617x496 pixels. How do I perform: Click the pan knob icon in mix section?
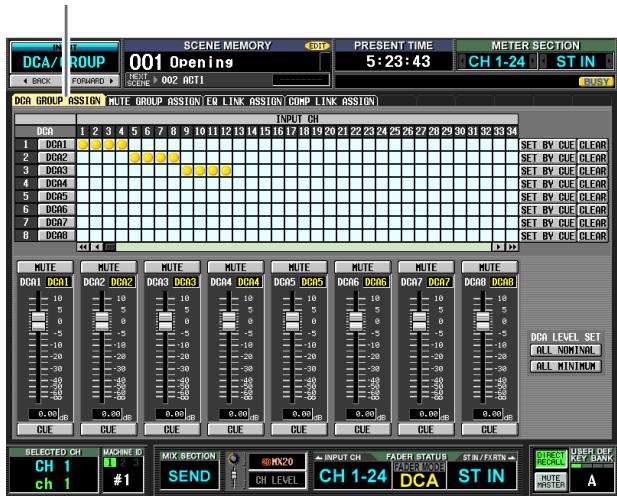click(234, 459)
